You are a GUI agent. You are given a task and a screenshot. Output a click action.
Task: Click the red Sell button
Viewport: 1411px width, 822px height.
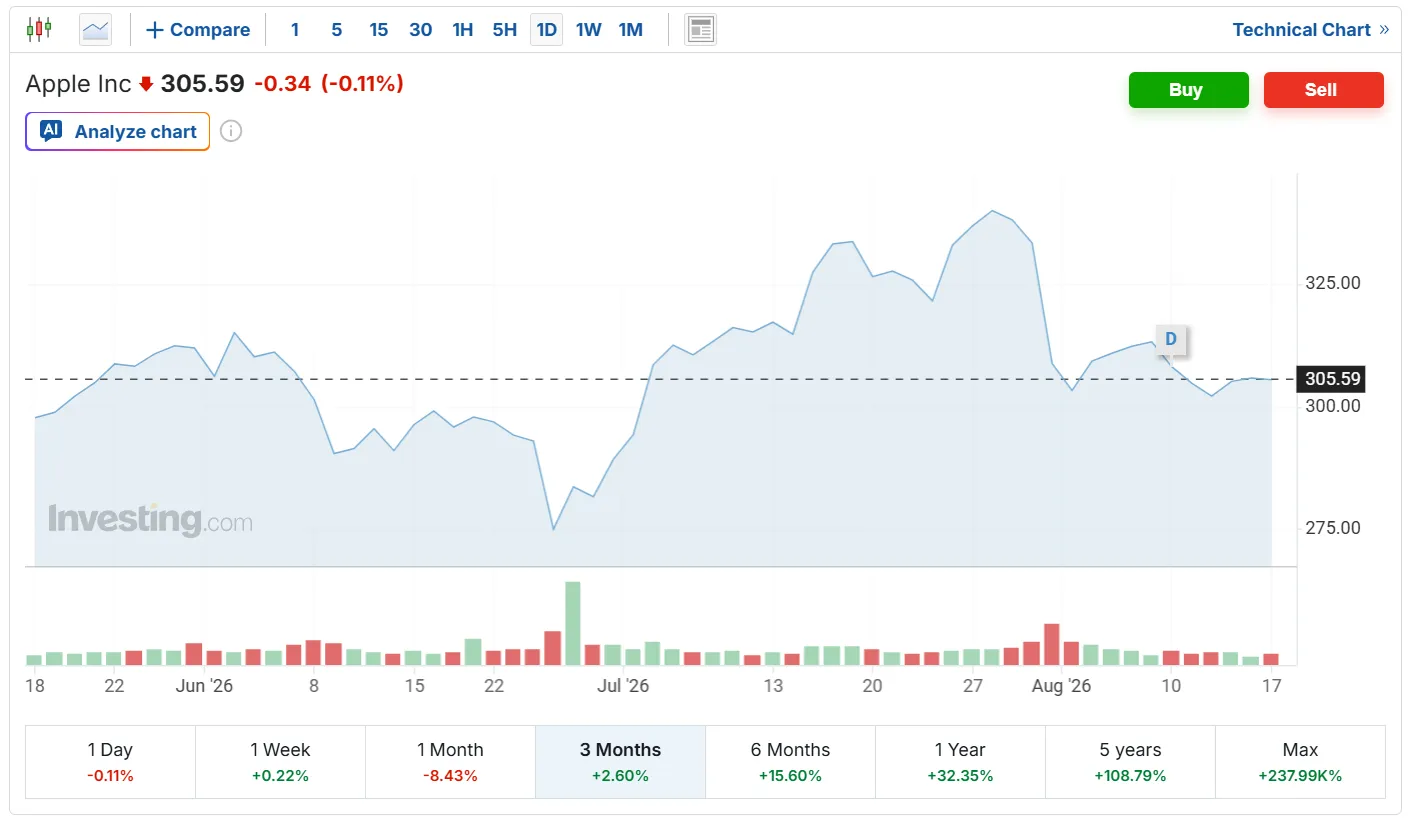coord(1324,90)
